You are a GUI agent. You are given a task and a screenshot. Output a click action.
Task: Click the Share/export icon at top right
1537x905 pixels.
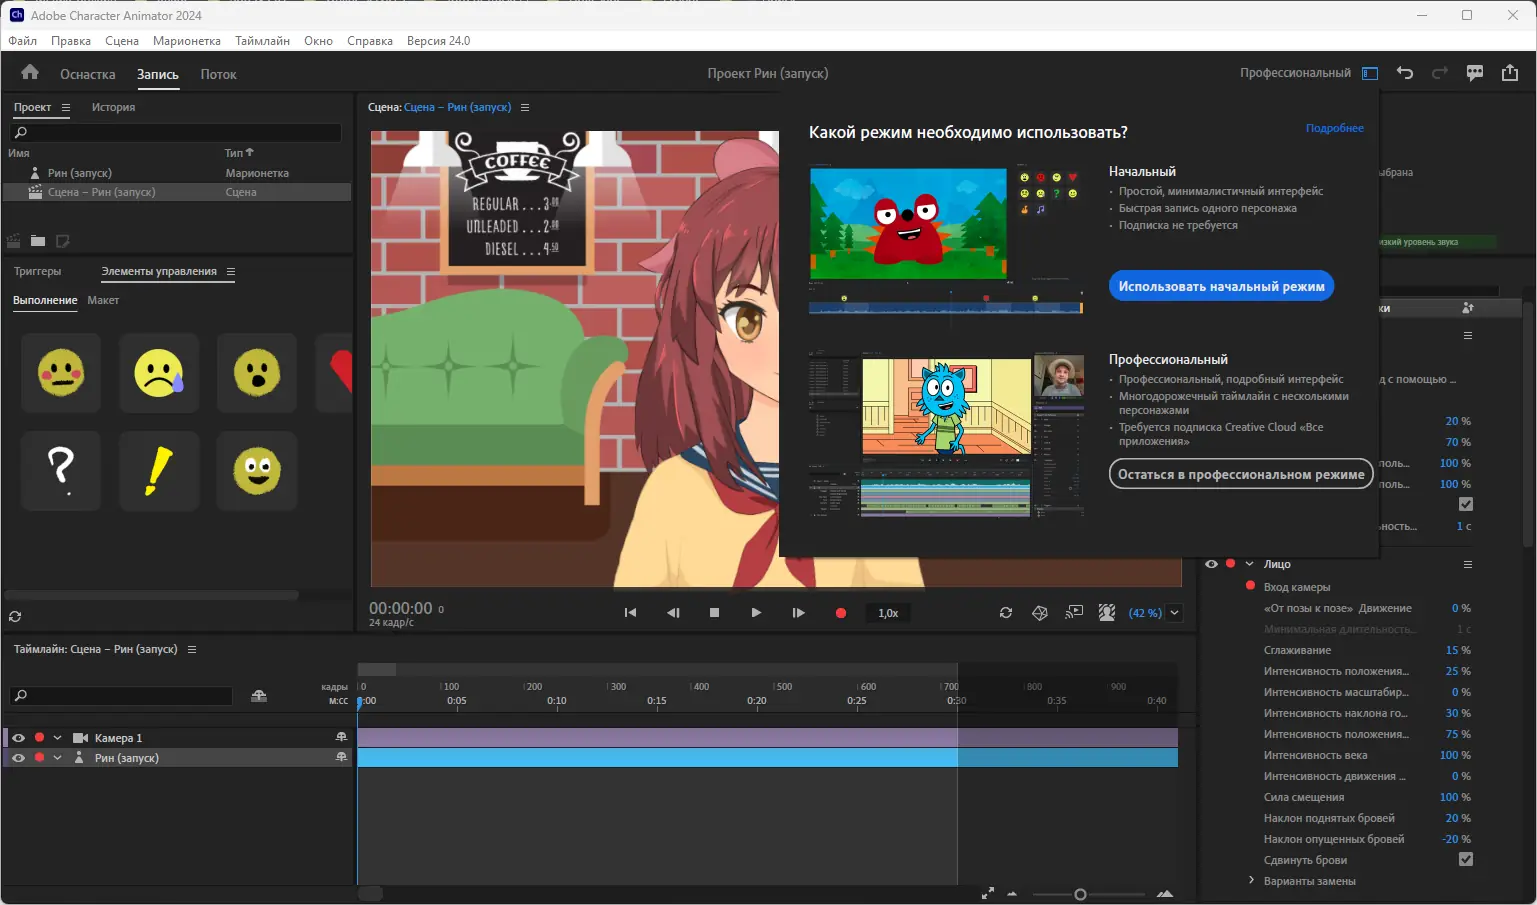[x=1510, y=73]
